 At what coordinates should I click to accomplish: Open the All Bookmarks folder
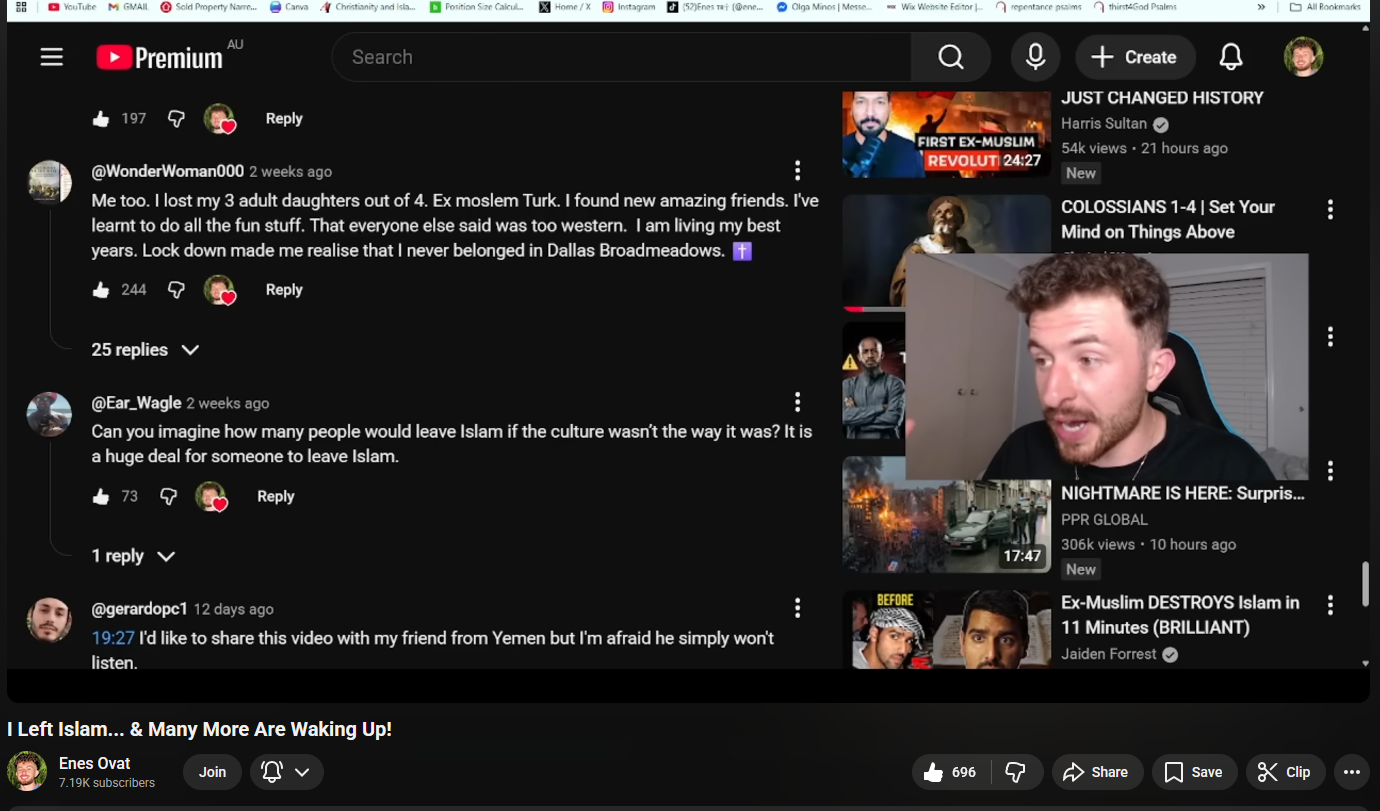coord(1326,7)
